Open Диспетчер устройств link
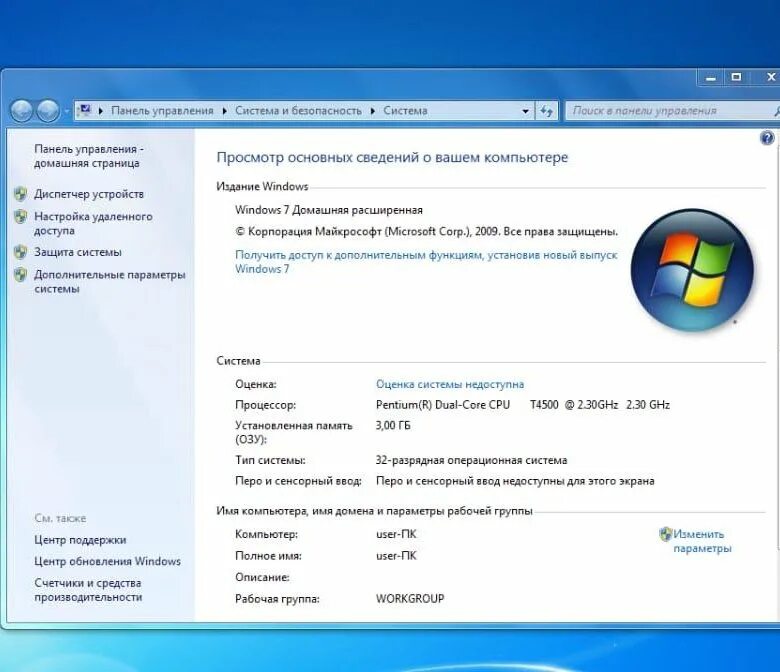Viewport: 780px width, 672px height. [x=89, y=194]
